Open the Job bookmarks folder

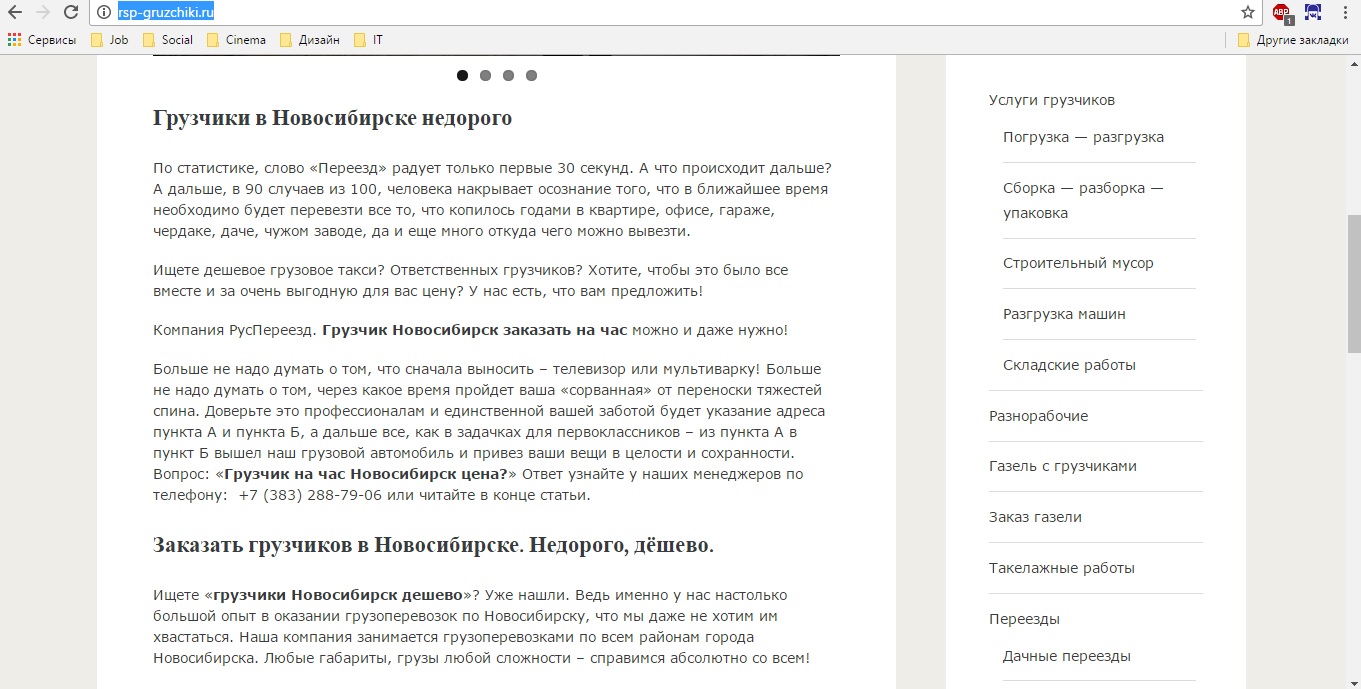(x=109, y=40)
